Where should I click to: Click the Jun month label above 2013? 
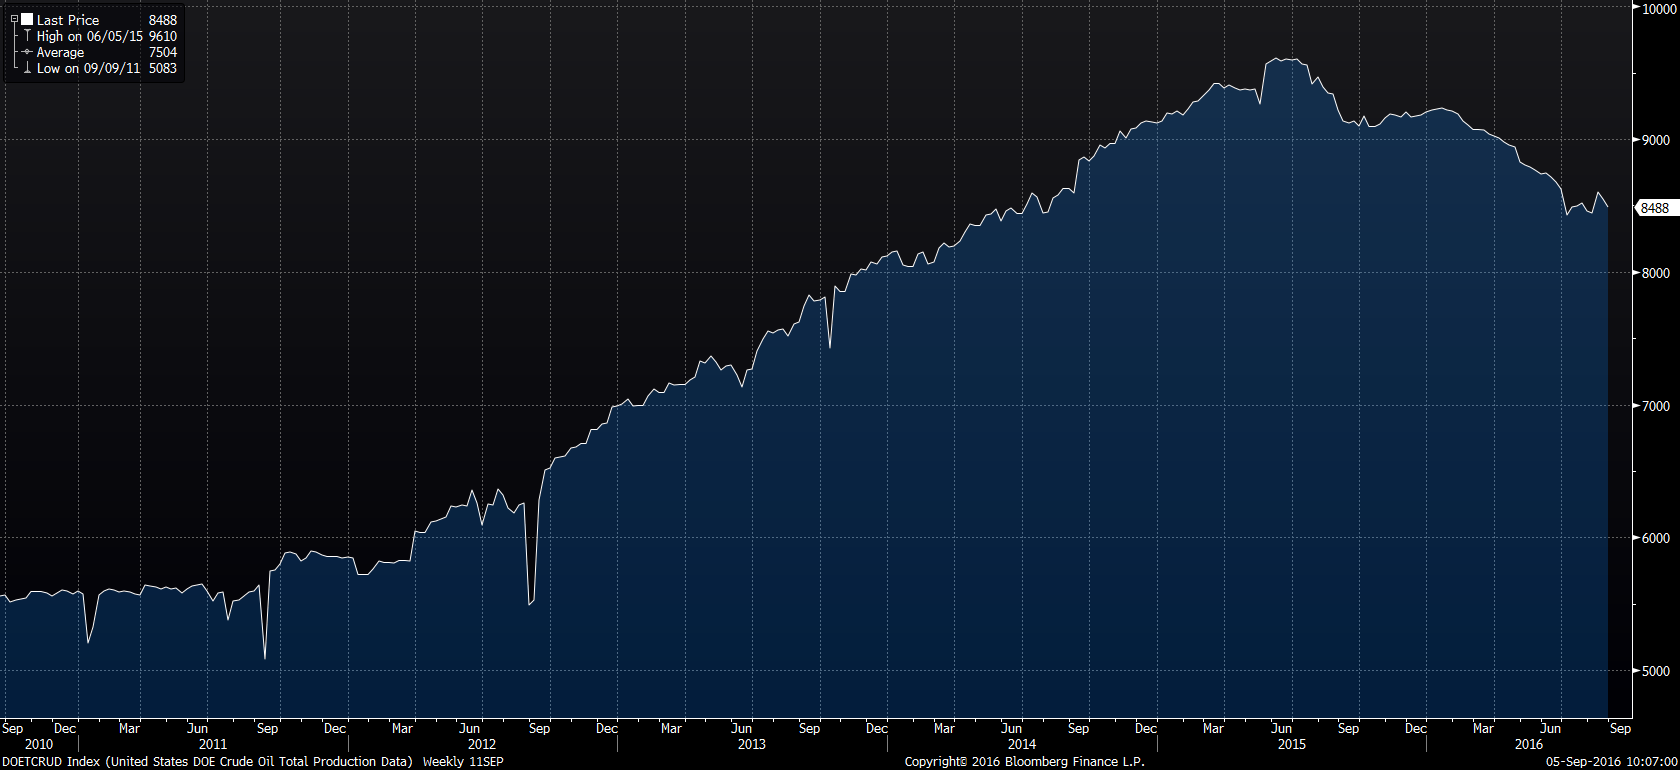(x=741, y=728)
